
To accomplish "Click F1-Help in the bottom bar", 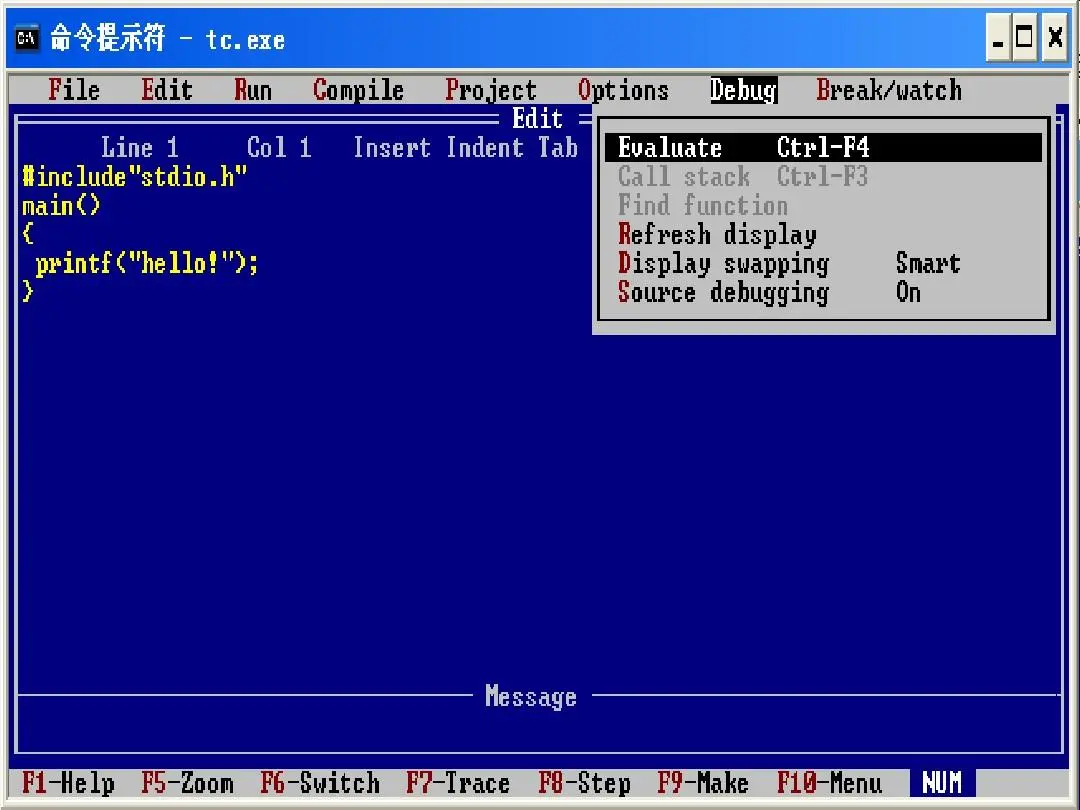I will [x=68, y=783].
